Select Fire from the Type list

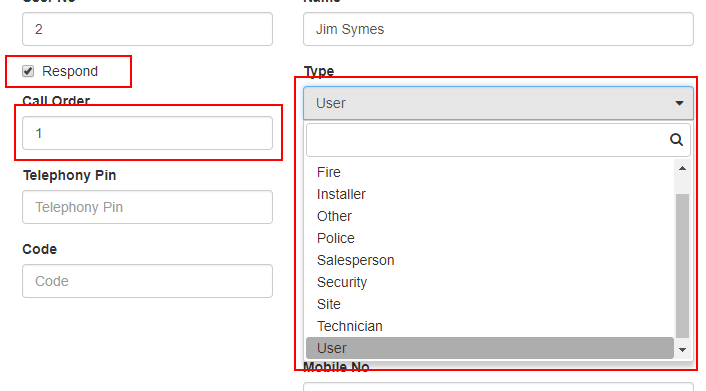click(x=490, y=172)
